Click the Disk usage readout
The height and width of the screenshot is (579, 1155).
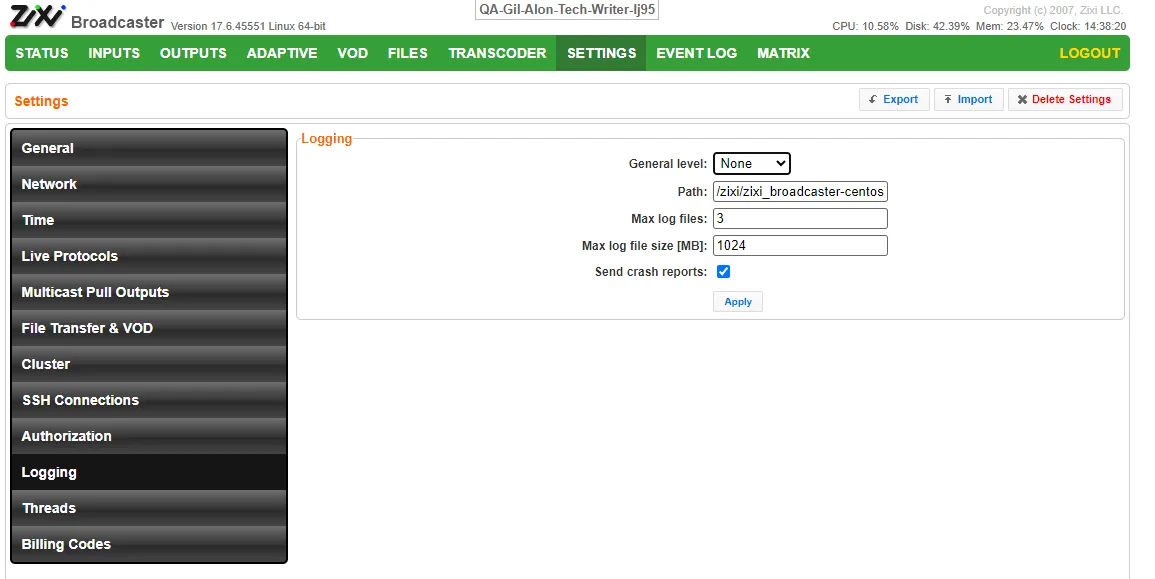(x=937, y=26)
